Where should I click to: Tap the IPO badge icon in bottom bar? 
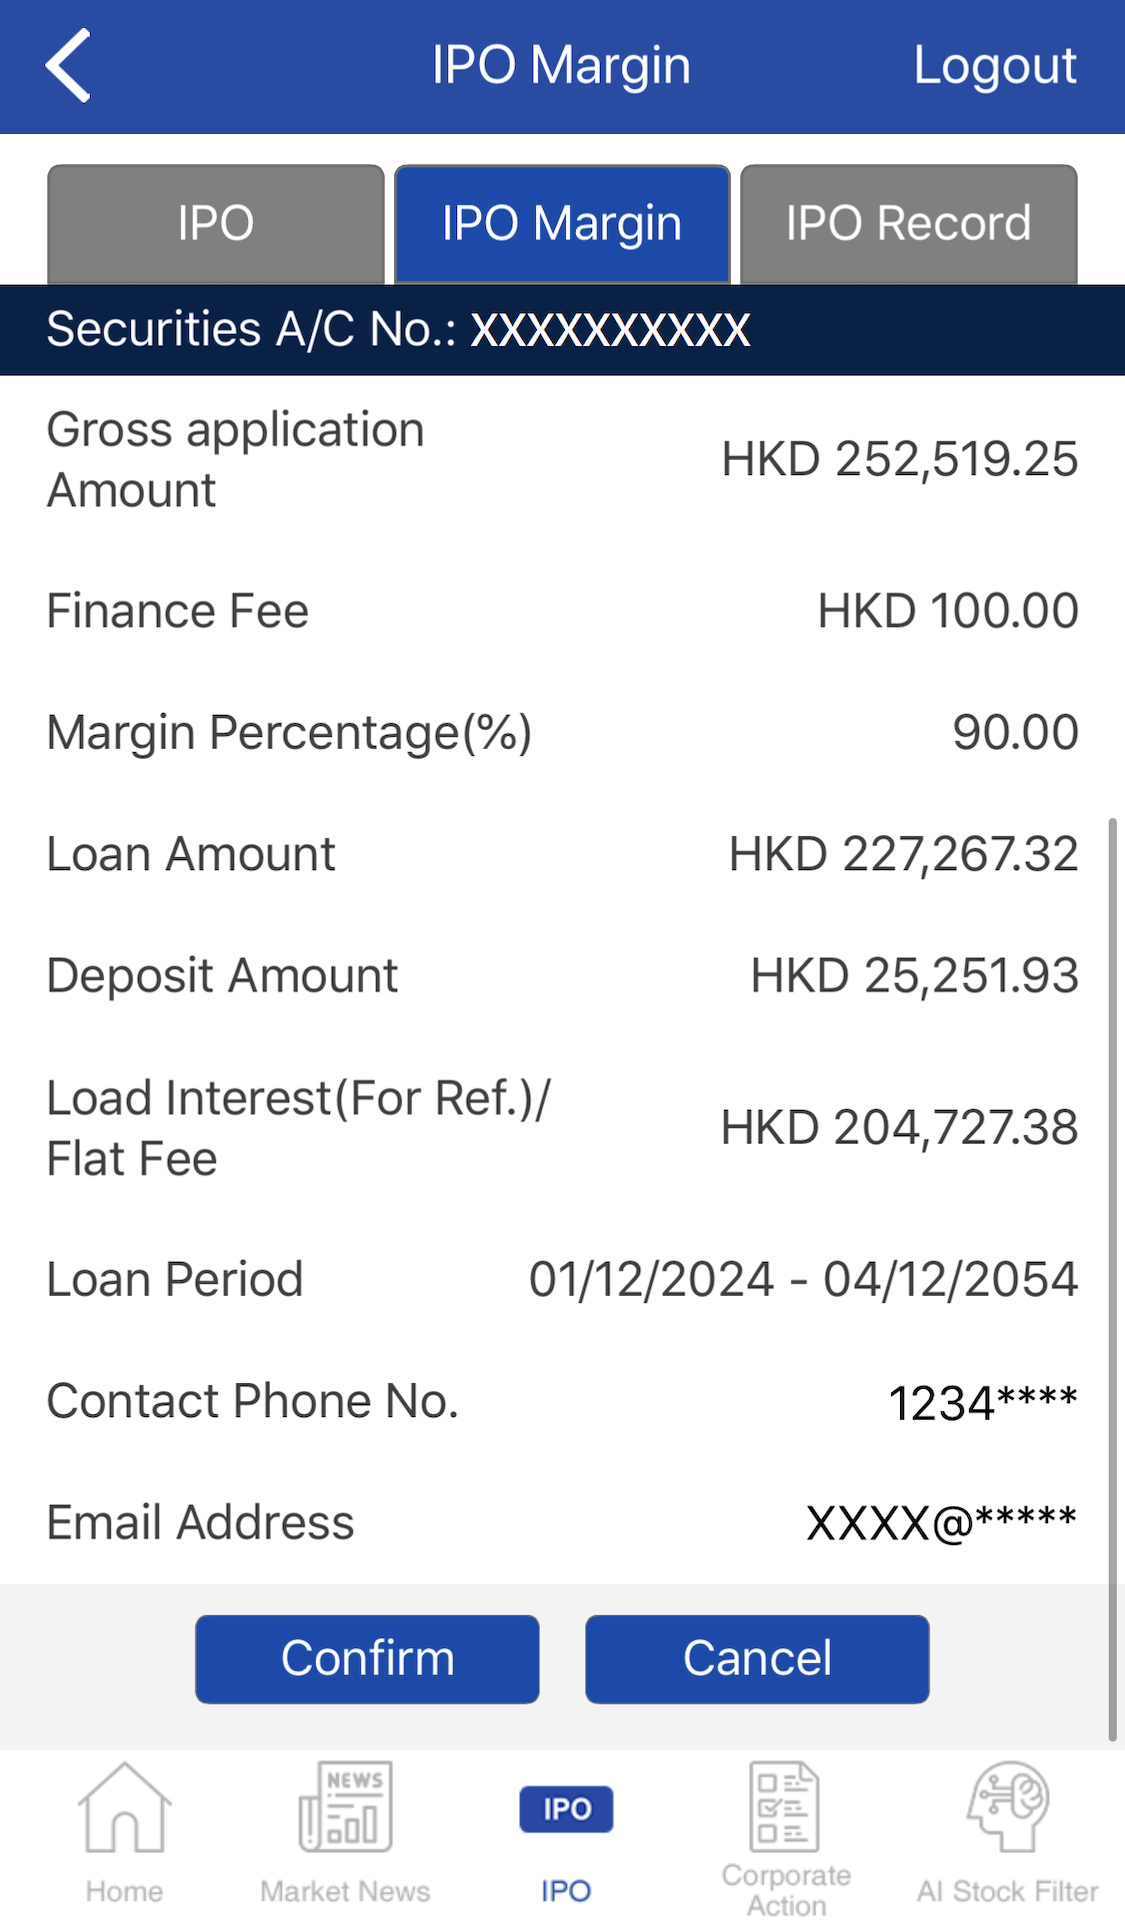pyautogui.click(x=566, y=1809)
